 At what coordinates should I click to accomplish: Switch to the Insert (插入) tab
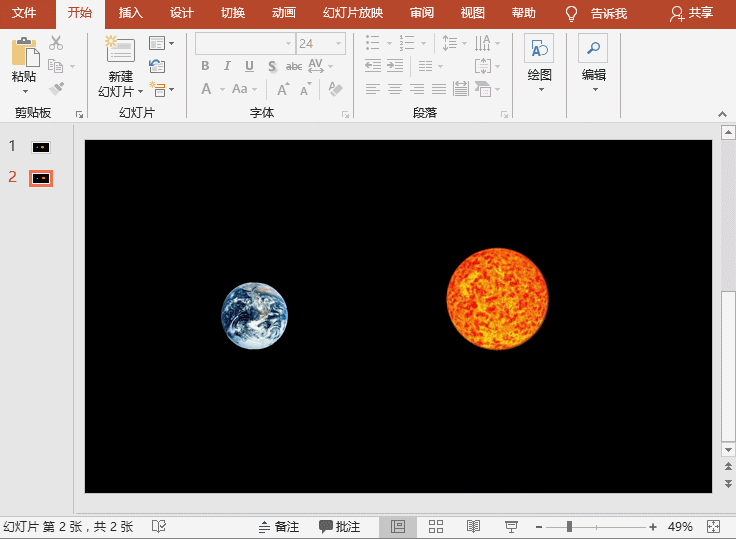point(130,13)
